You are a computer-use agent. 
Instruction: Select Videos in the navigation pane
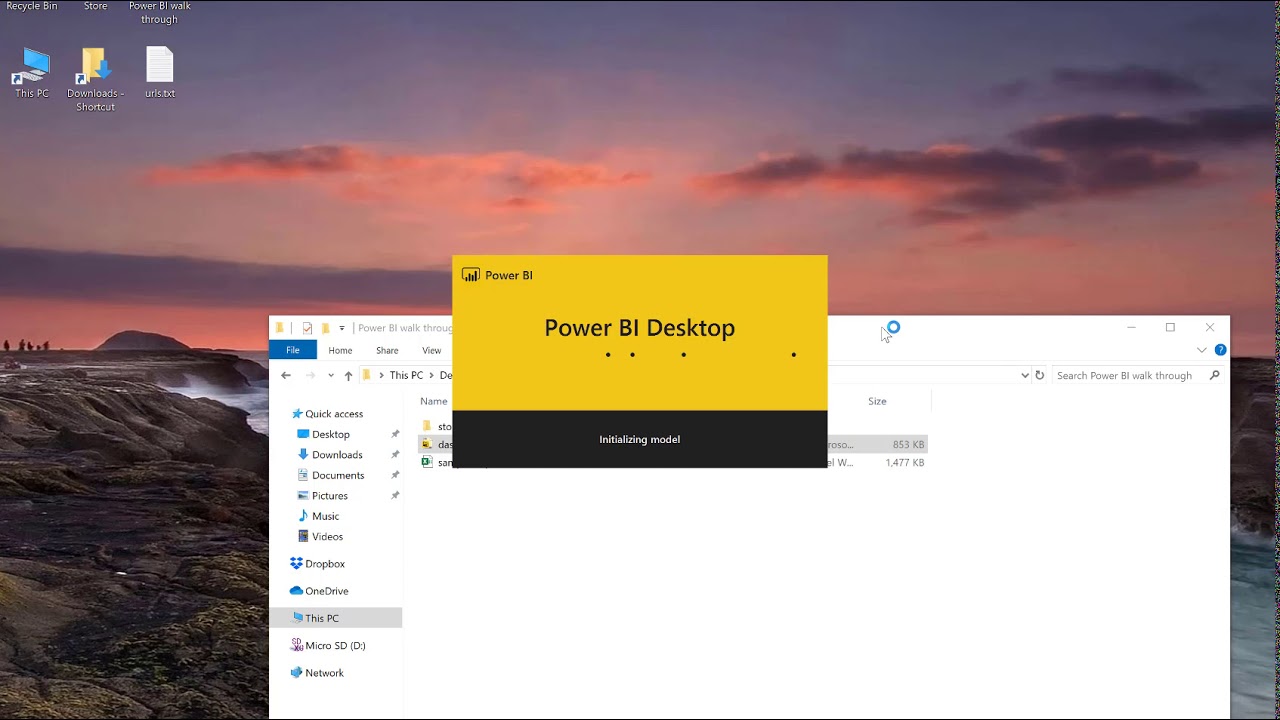point(327,537)
